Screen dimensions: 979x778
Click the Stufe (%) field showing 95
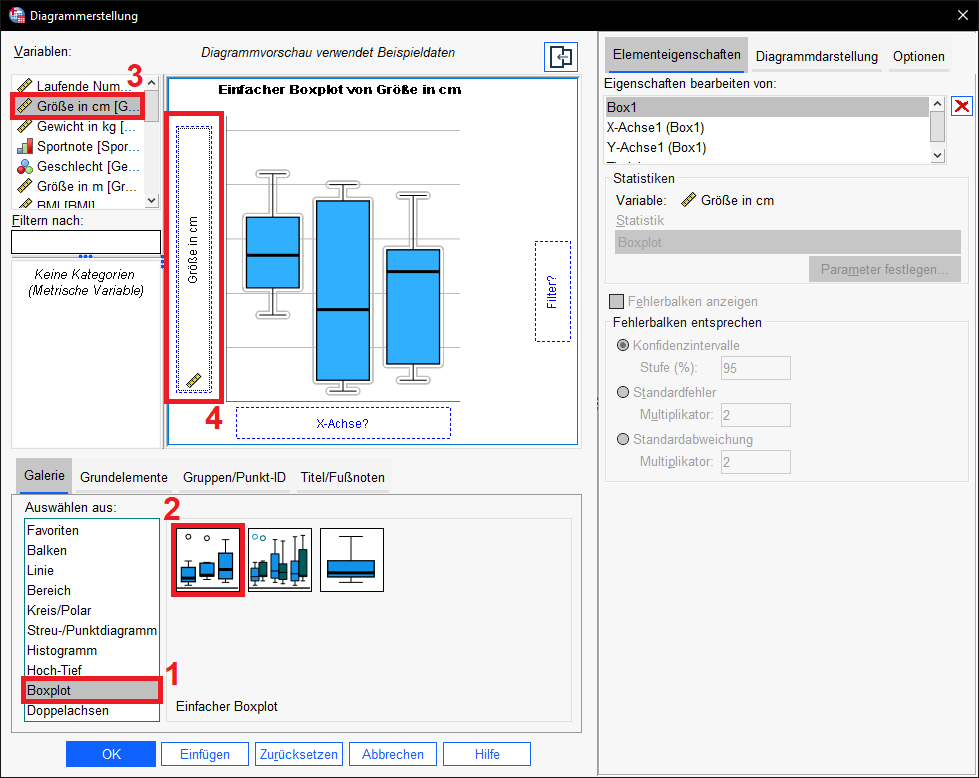[755, 368]
